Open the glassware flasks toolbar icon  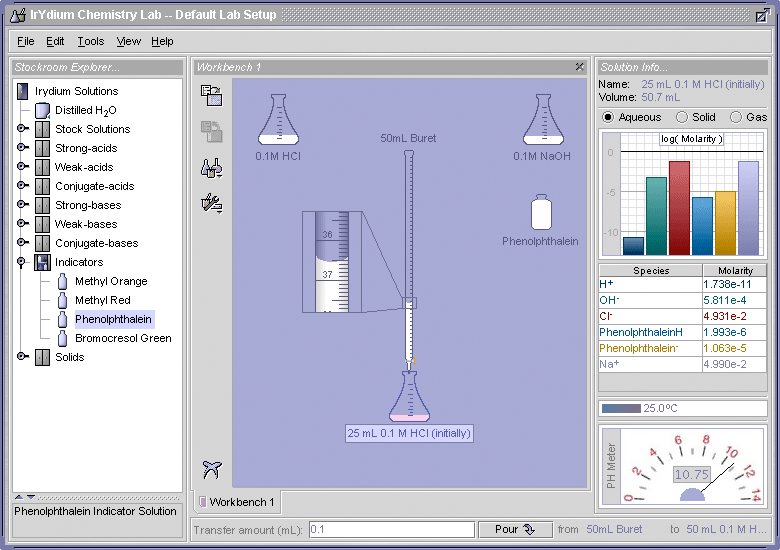(x=211, y=168)
